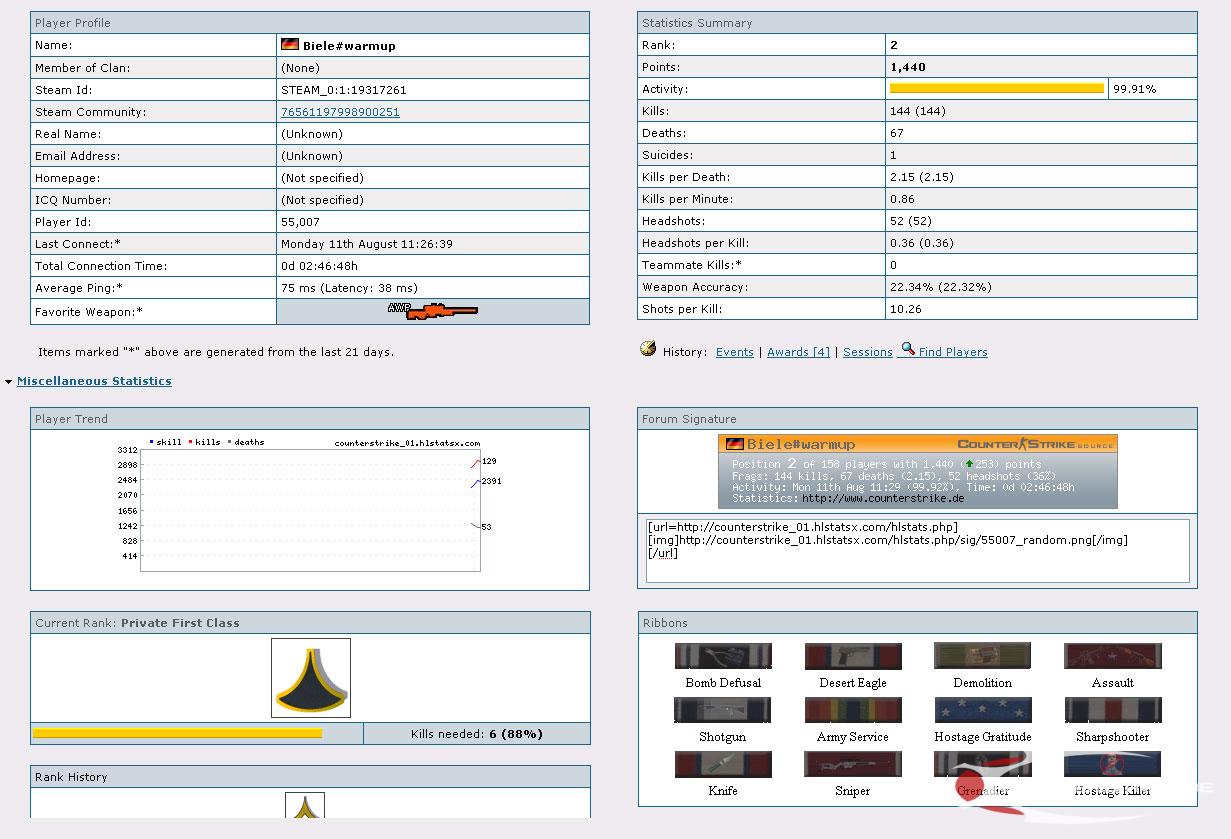Open the Miscellaneous Statistics heading link
1231x839 pixels.
(94, 381)
